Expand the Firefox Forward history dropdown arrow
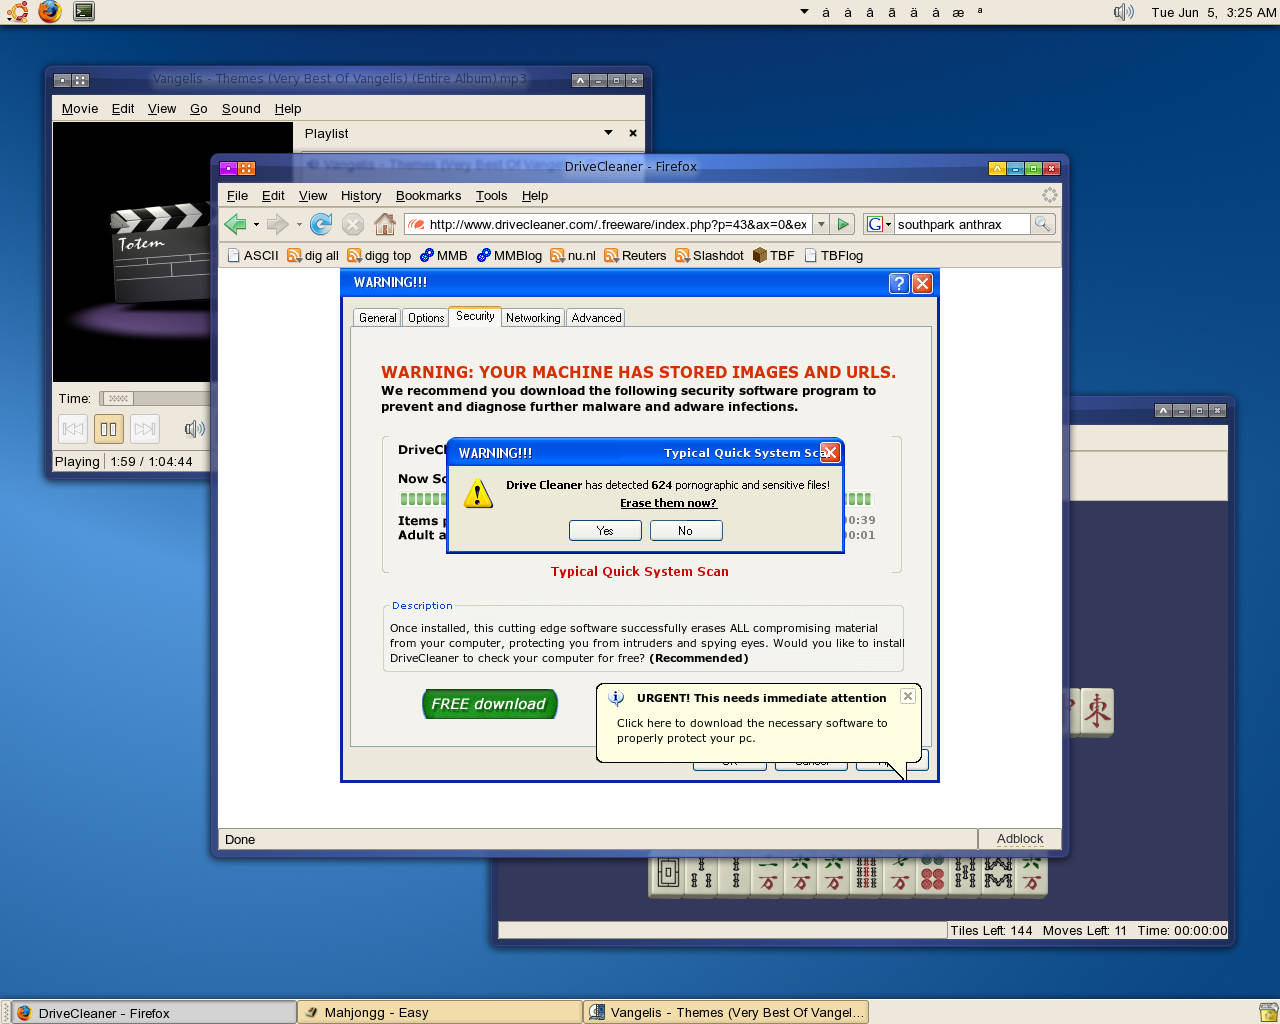1280x1024 pixels. (299, 224)
